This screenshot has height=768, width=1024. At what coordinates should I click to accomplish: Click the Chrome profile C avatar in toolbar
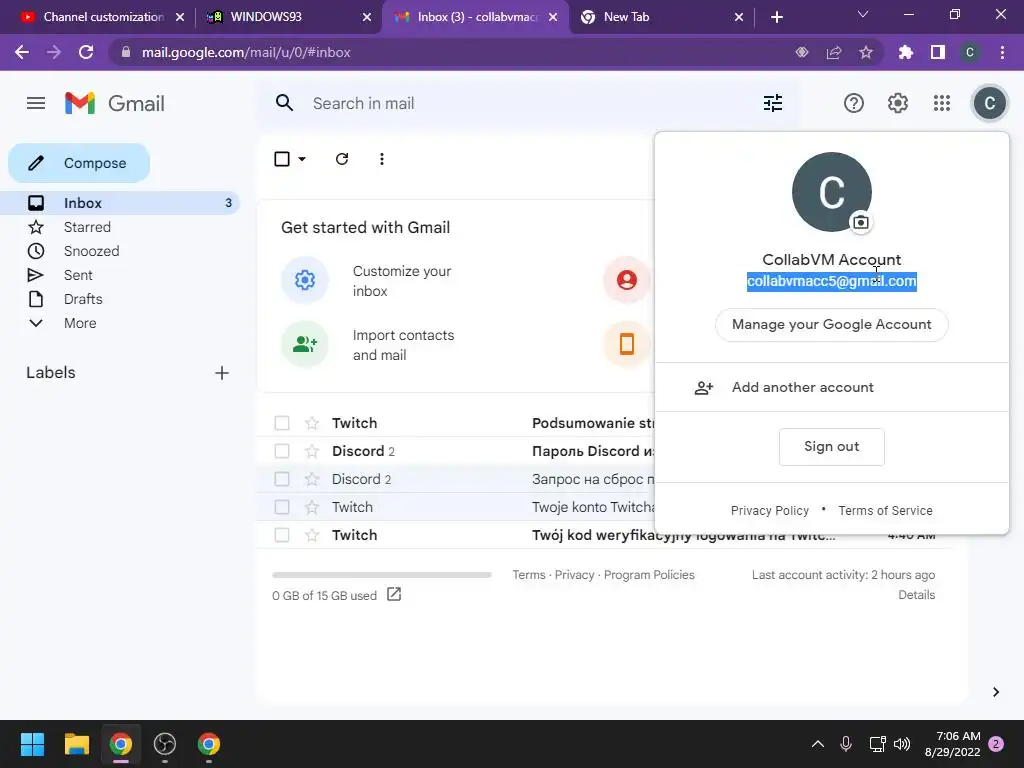(970, 52)
